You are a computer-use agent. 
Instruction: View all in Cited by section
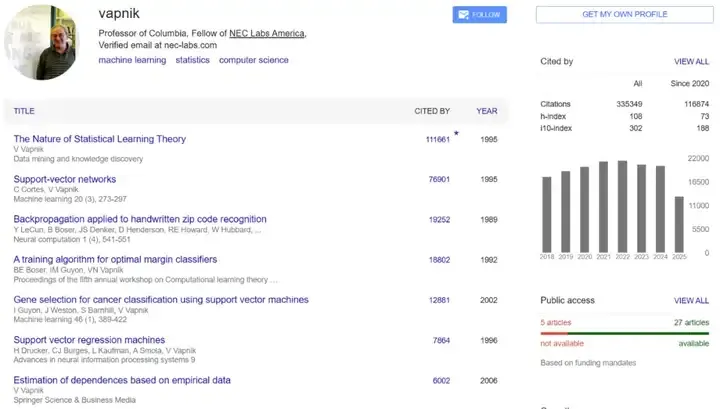692,62
